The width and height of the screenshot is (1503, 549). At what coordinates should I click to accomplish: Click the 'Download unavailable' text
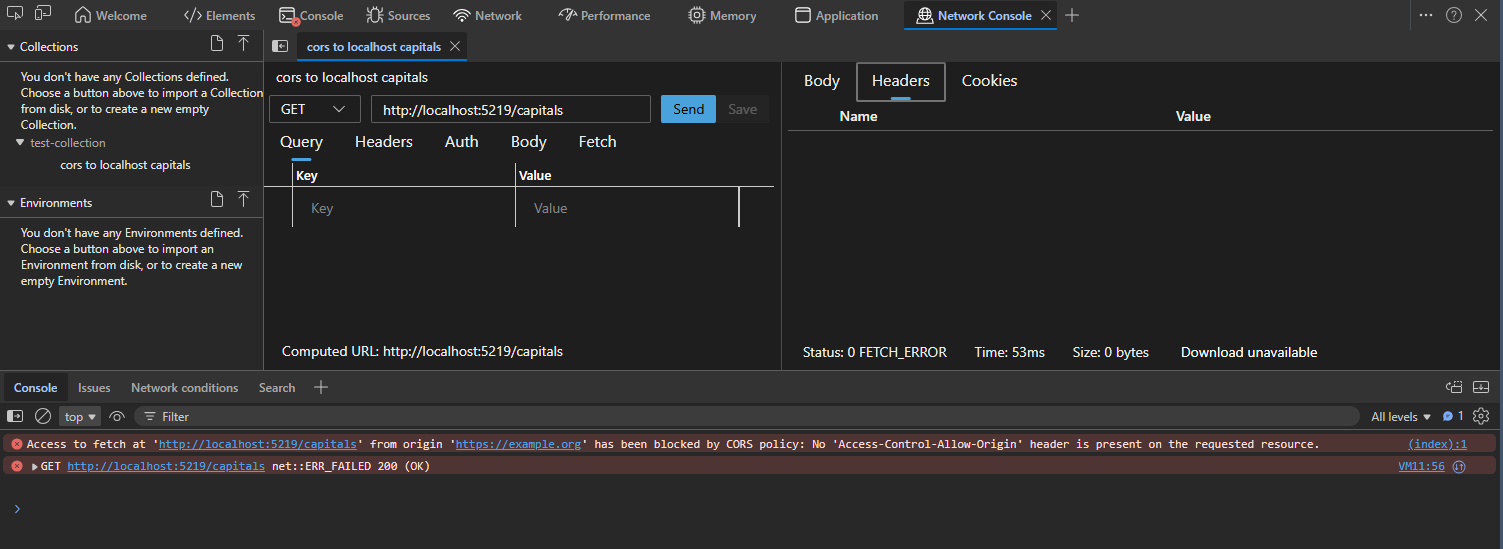(x=1248, y=352)
